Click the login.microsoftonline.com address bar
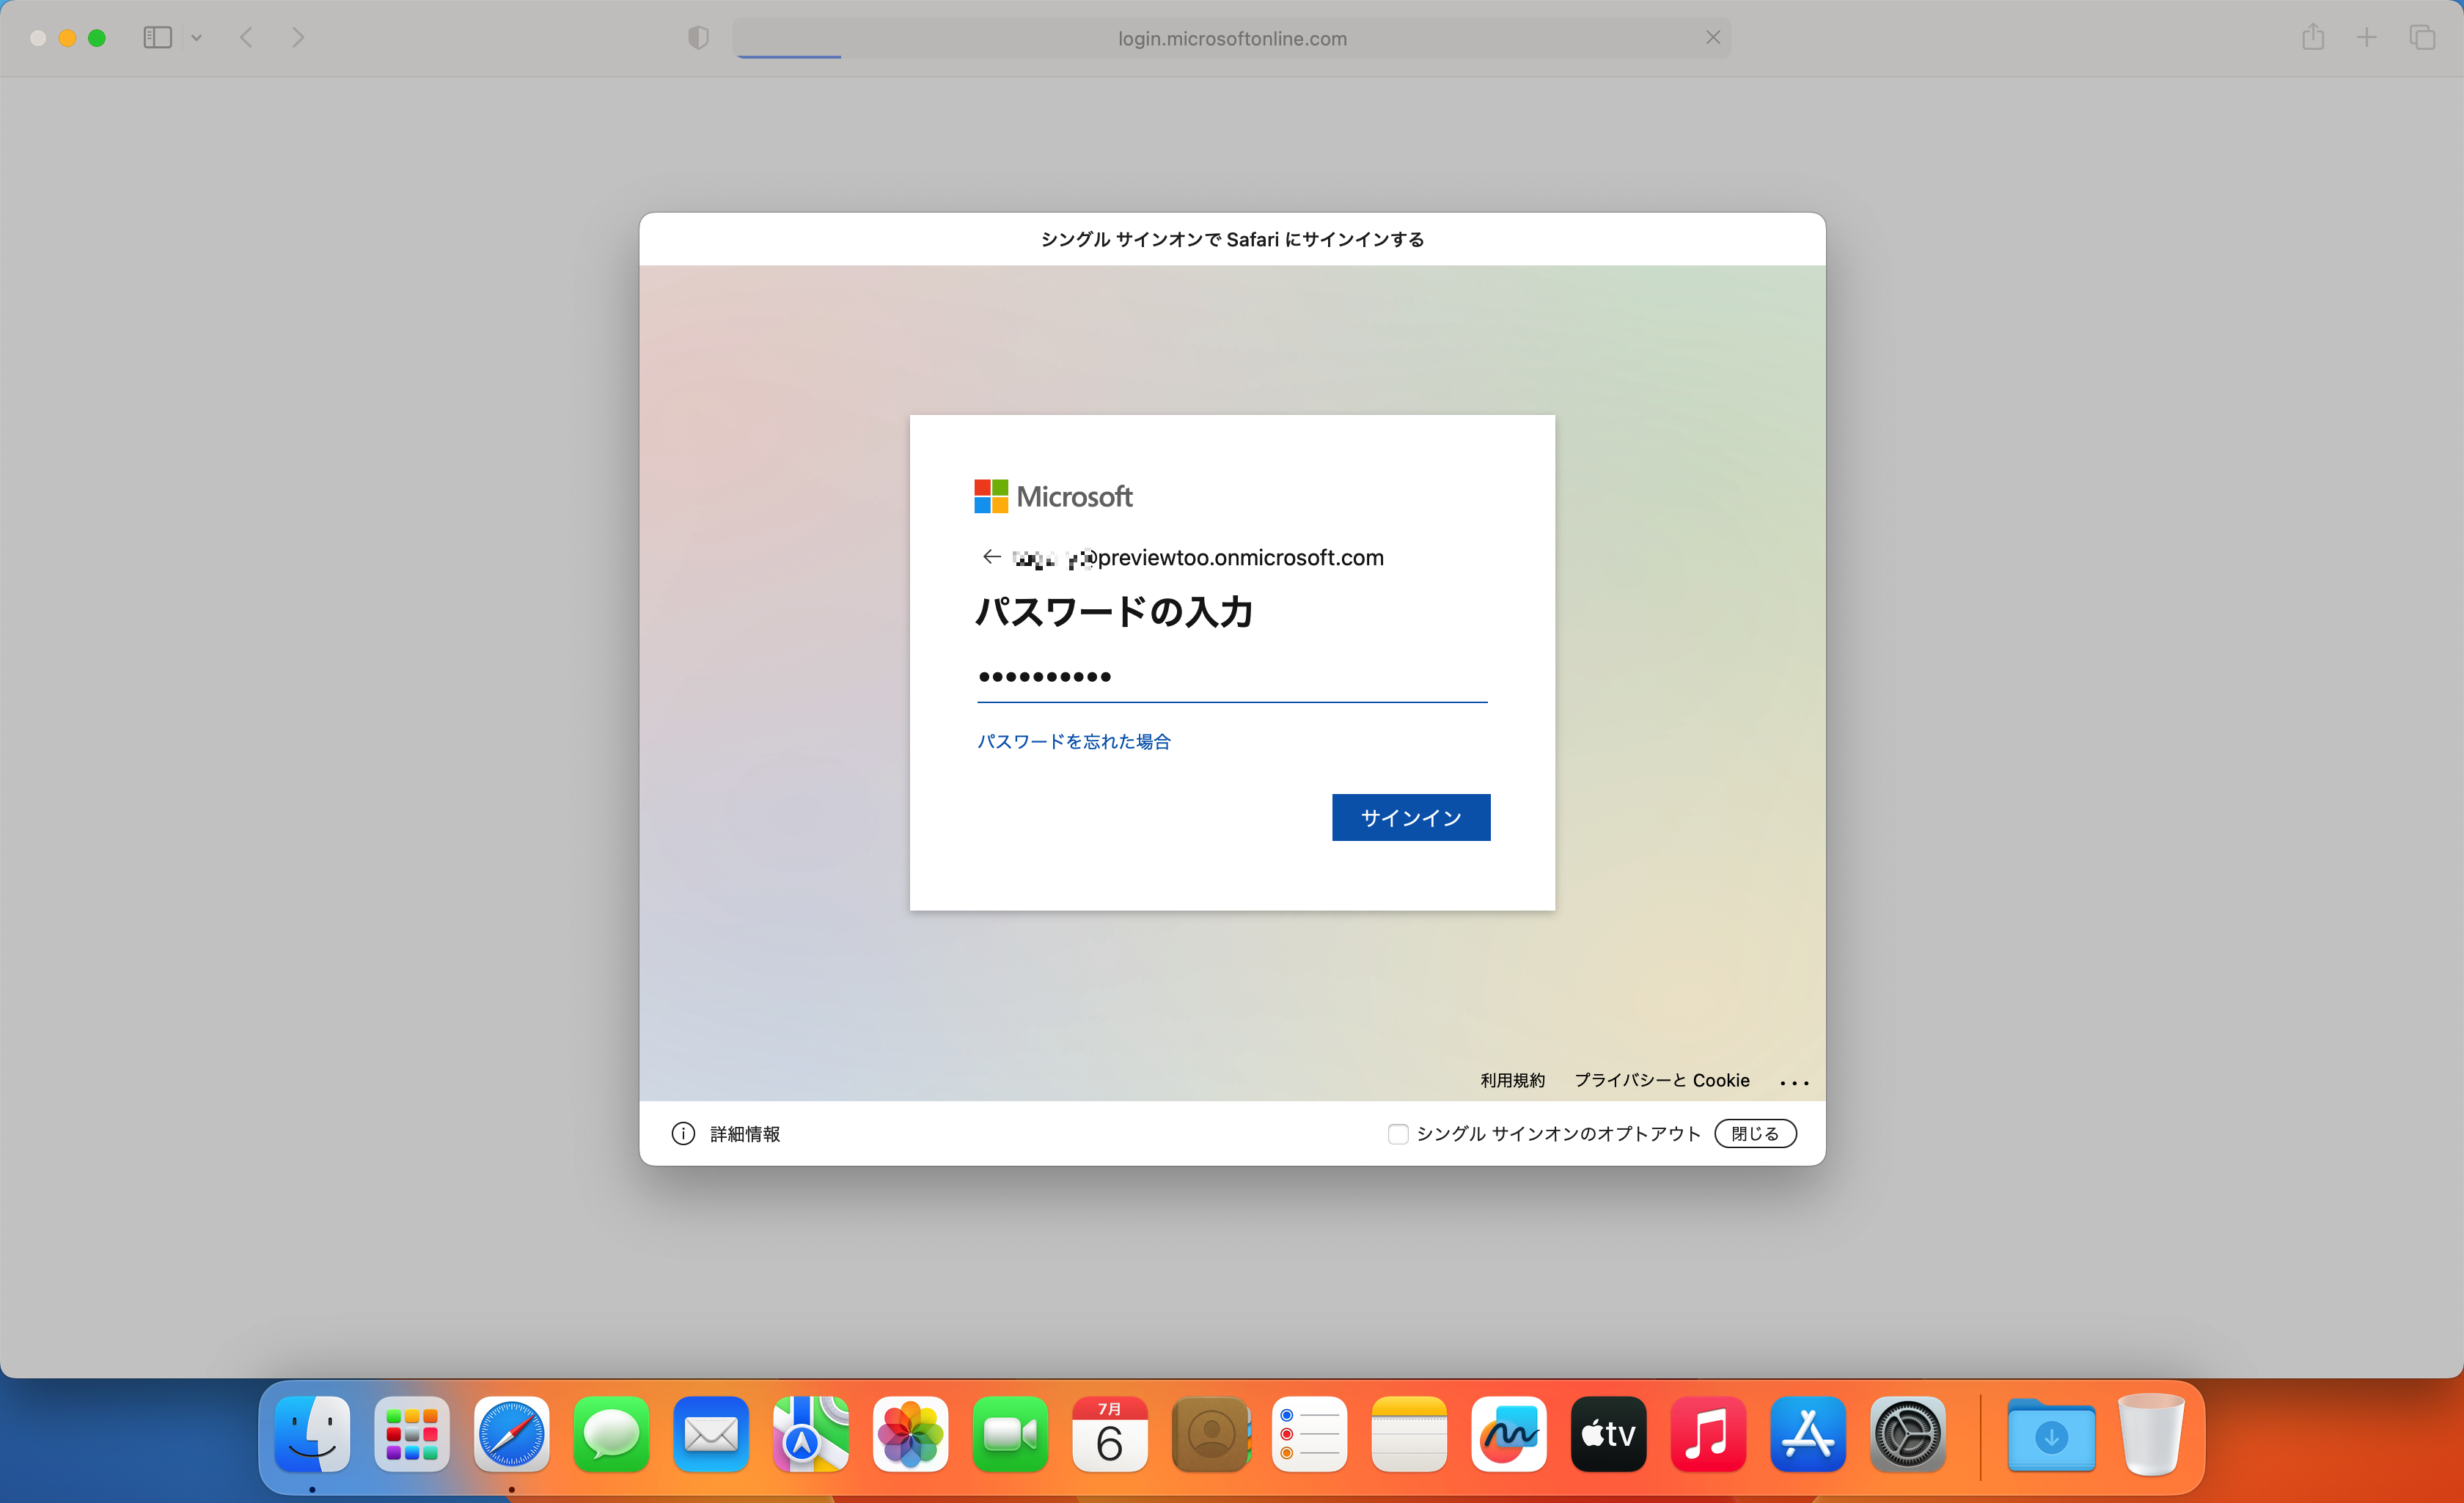The width and height of the screenshot is (2464, 1503). click(x=1232, y=38)
